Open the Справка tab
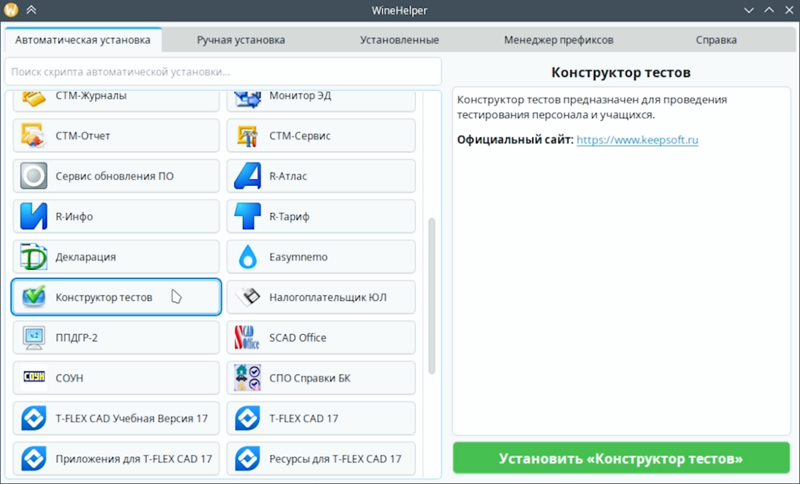This screenshot has height=484, width=800. (x=716, y=40)
